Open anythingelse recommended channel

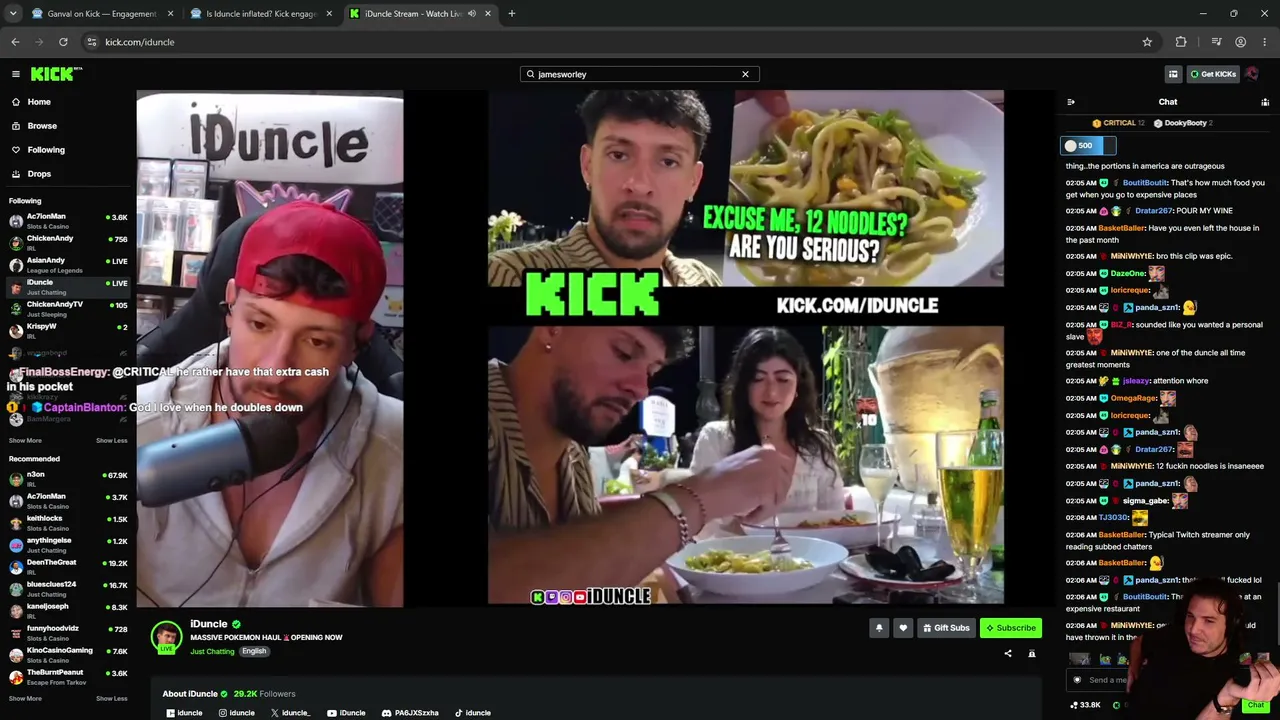68,544
